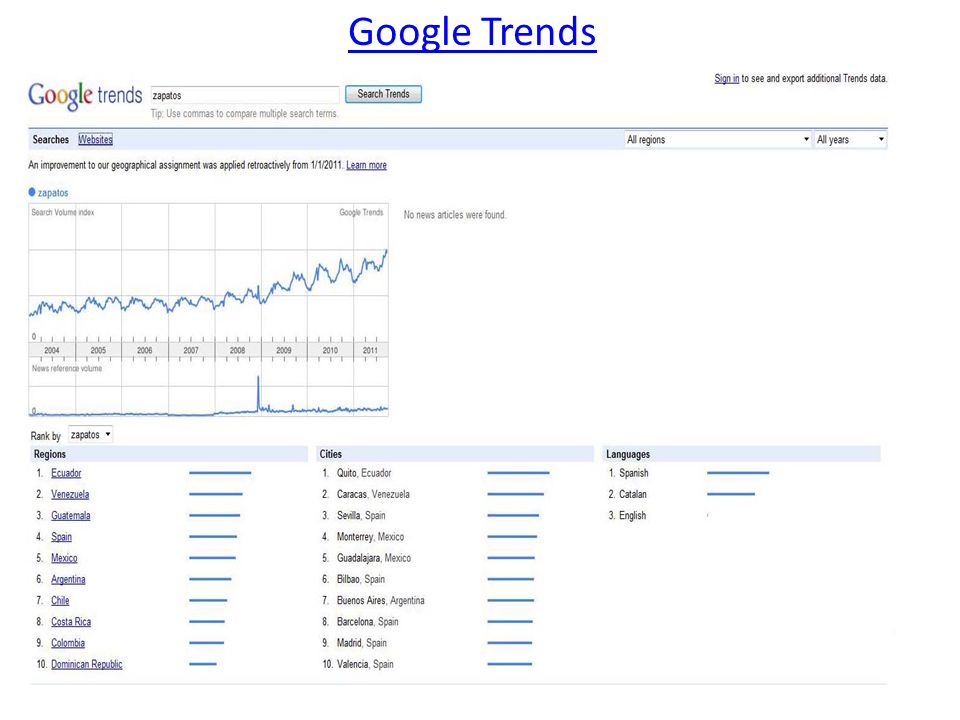Follow the Sign in link

pyautogui.click(x=726, y=78)
